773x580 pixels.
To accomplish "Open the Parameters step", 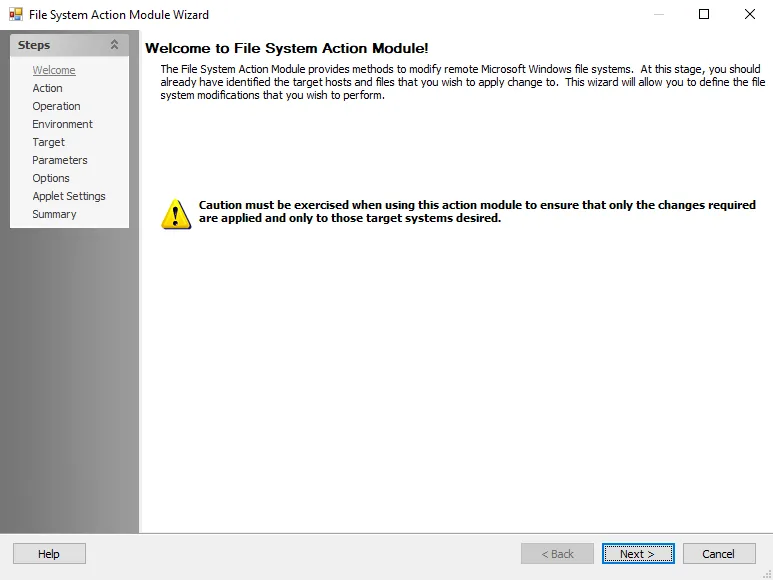I will [x=60, y=160].
